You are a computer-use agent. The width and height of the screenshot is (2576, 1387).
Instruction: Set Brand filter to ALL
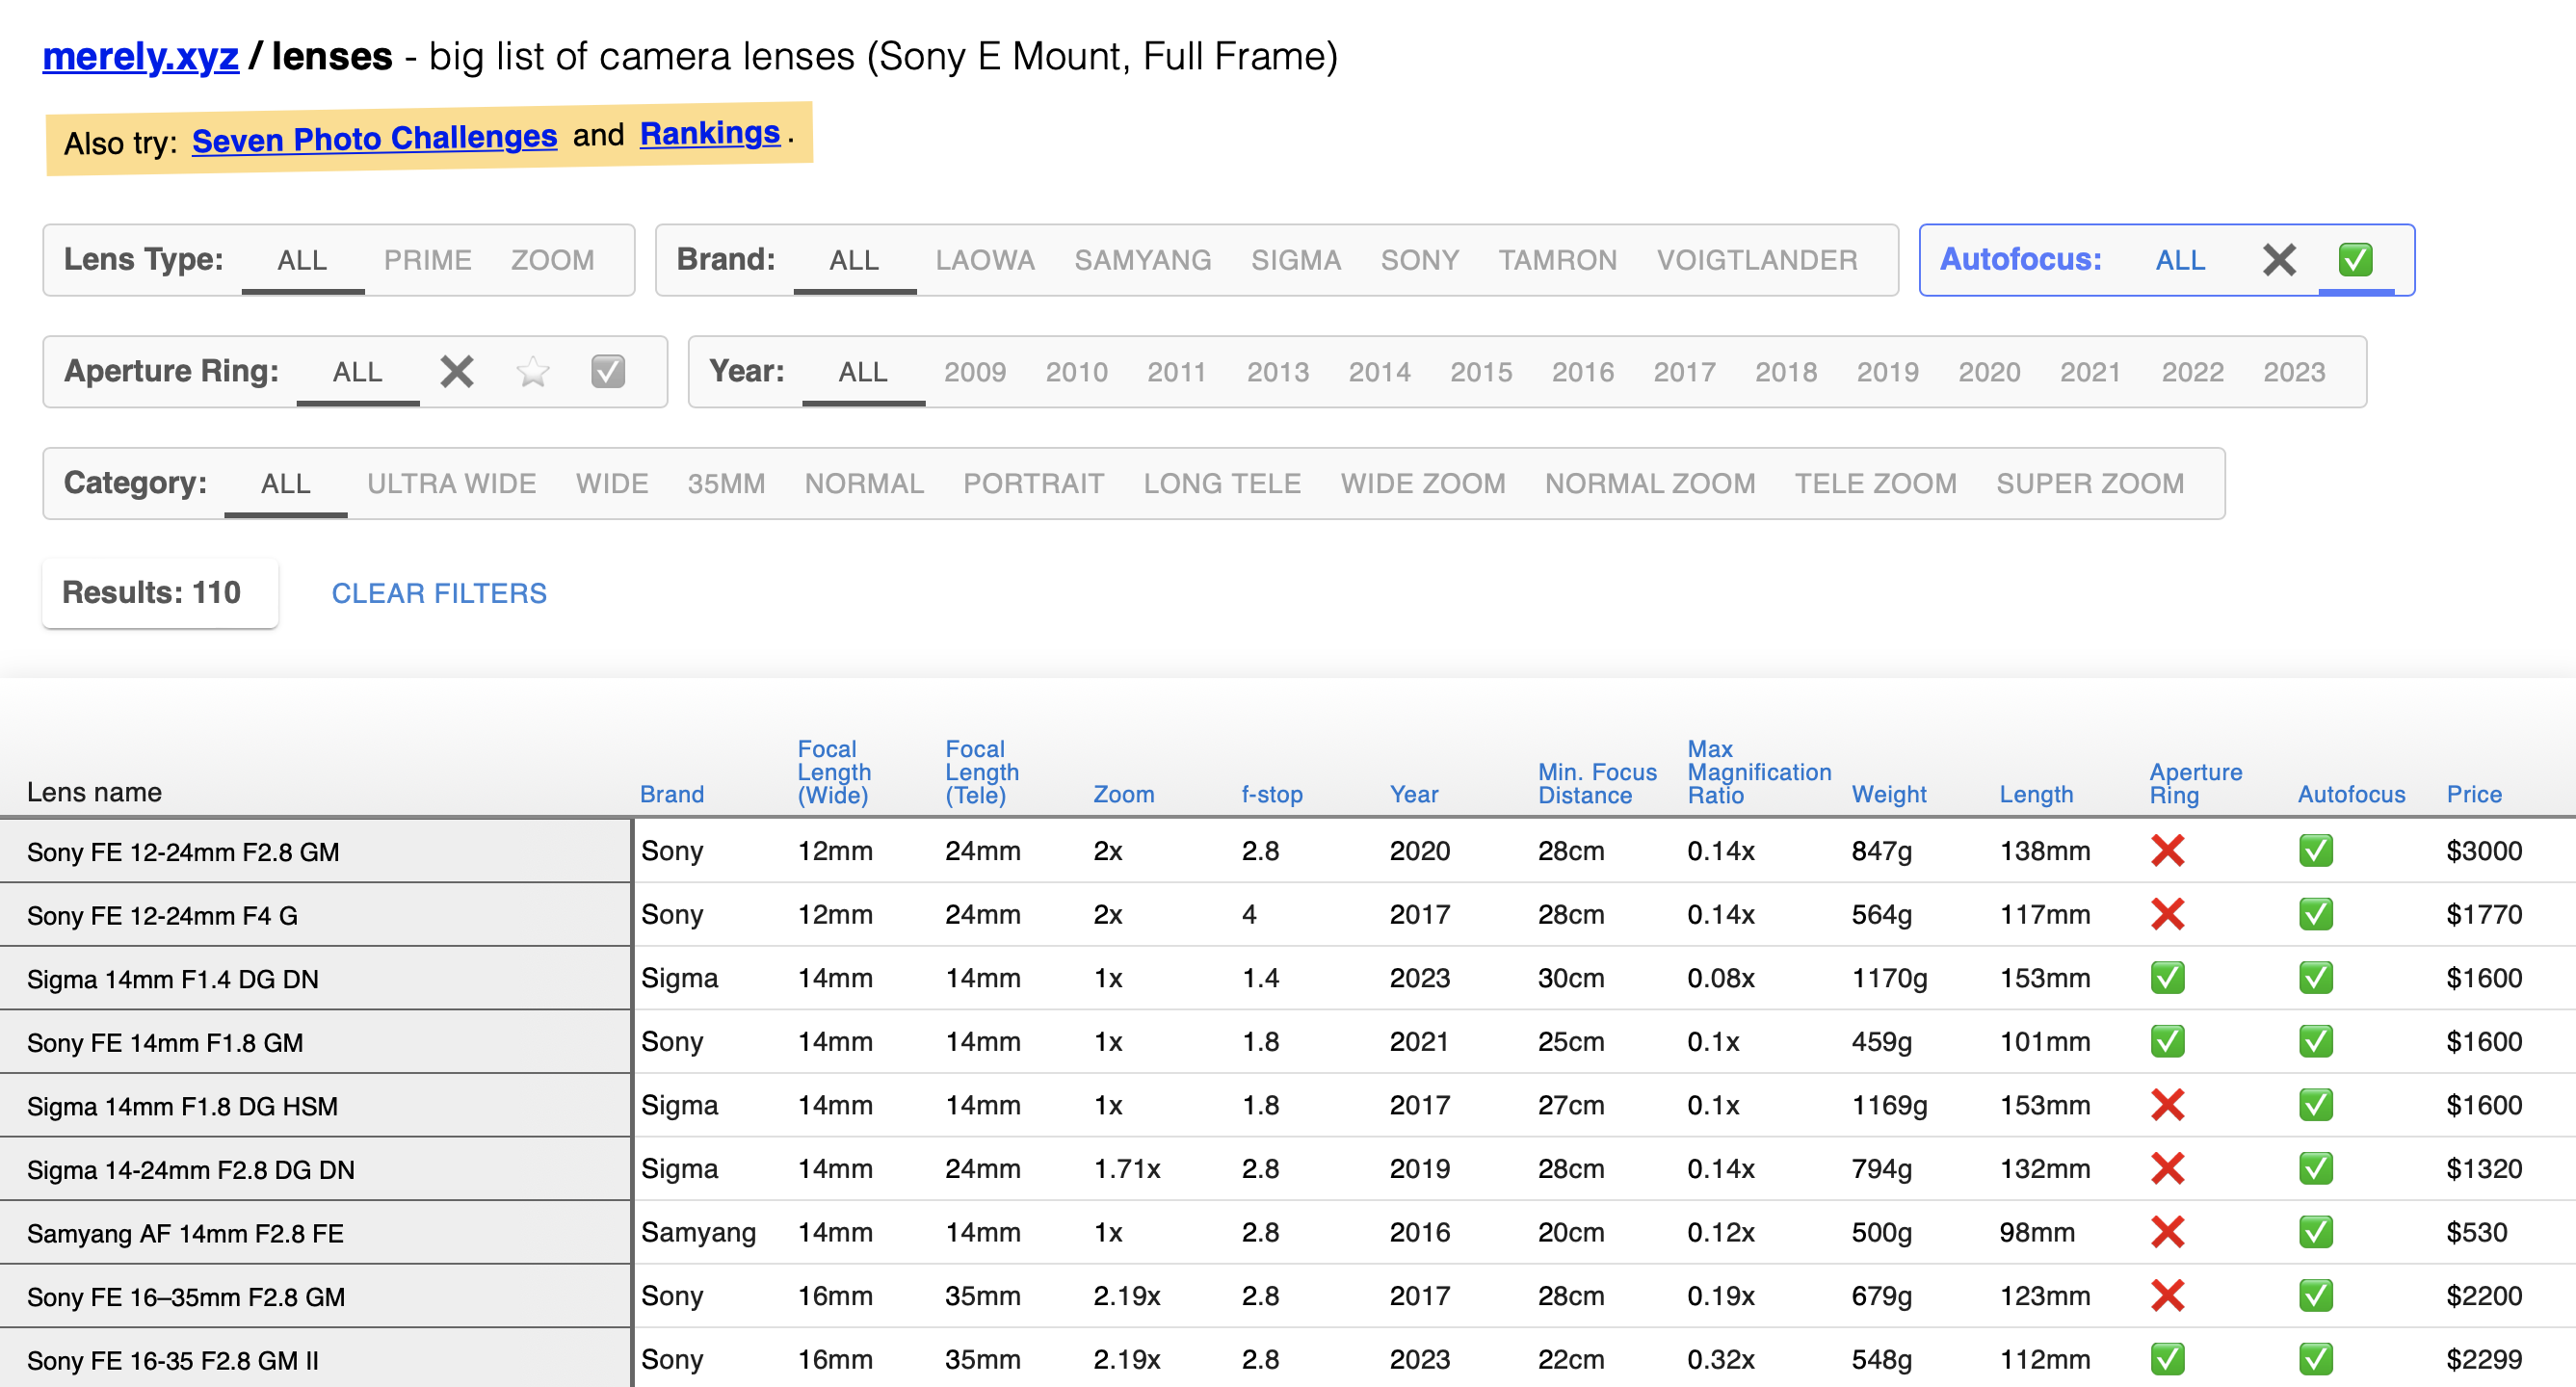tap(854, 260)
